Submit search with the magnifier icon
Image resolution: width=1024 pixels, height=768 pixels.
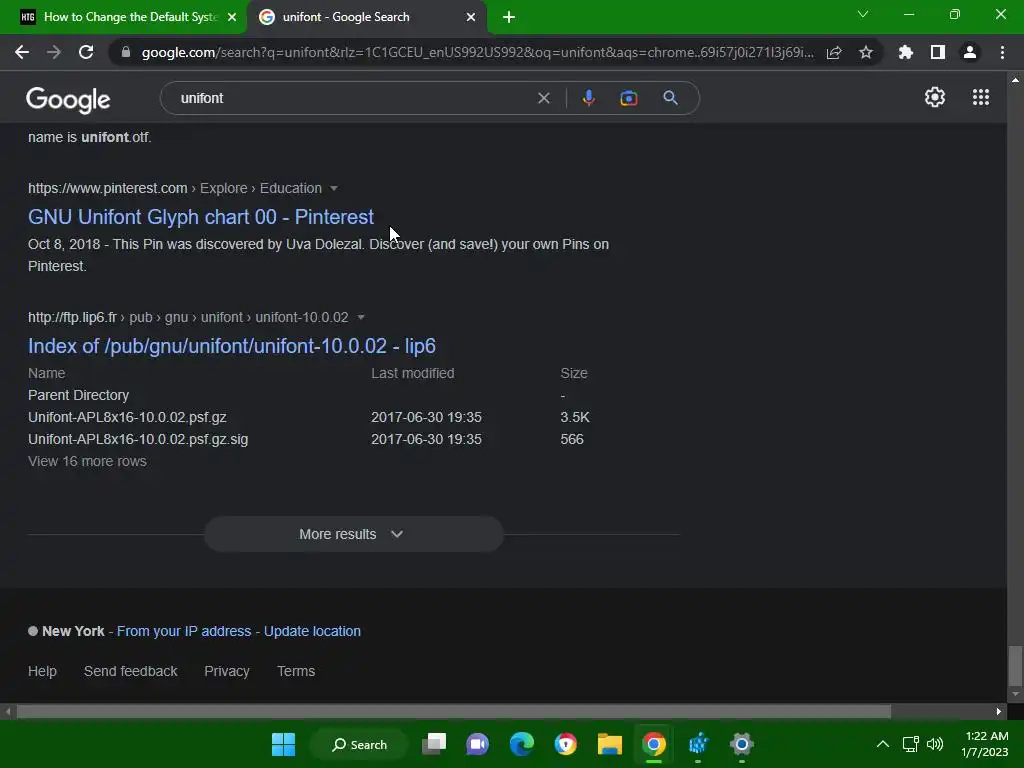coord(671,98)
